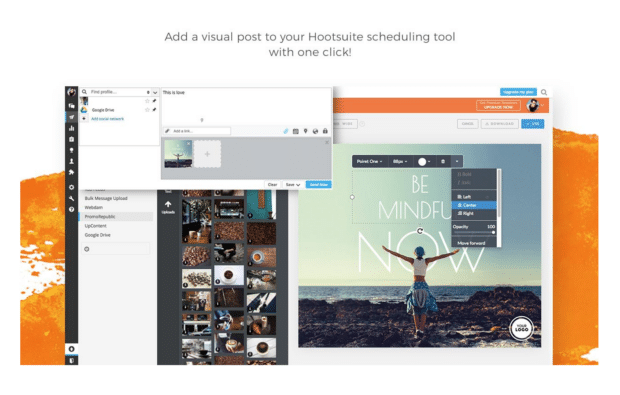Expand the Save dropdown in composer

click(x=293, y=185)
